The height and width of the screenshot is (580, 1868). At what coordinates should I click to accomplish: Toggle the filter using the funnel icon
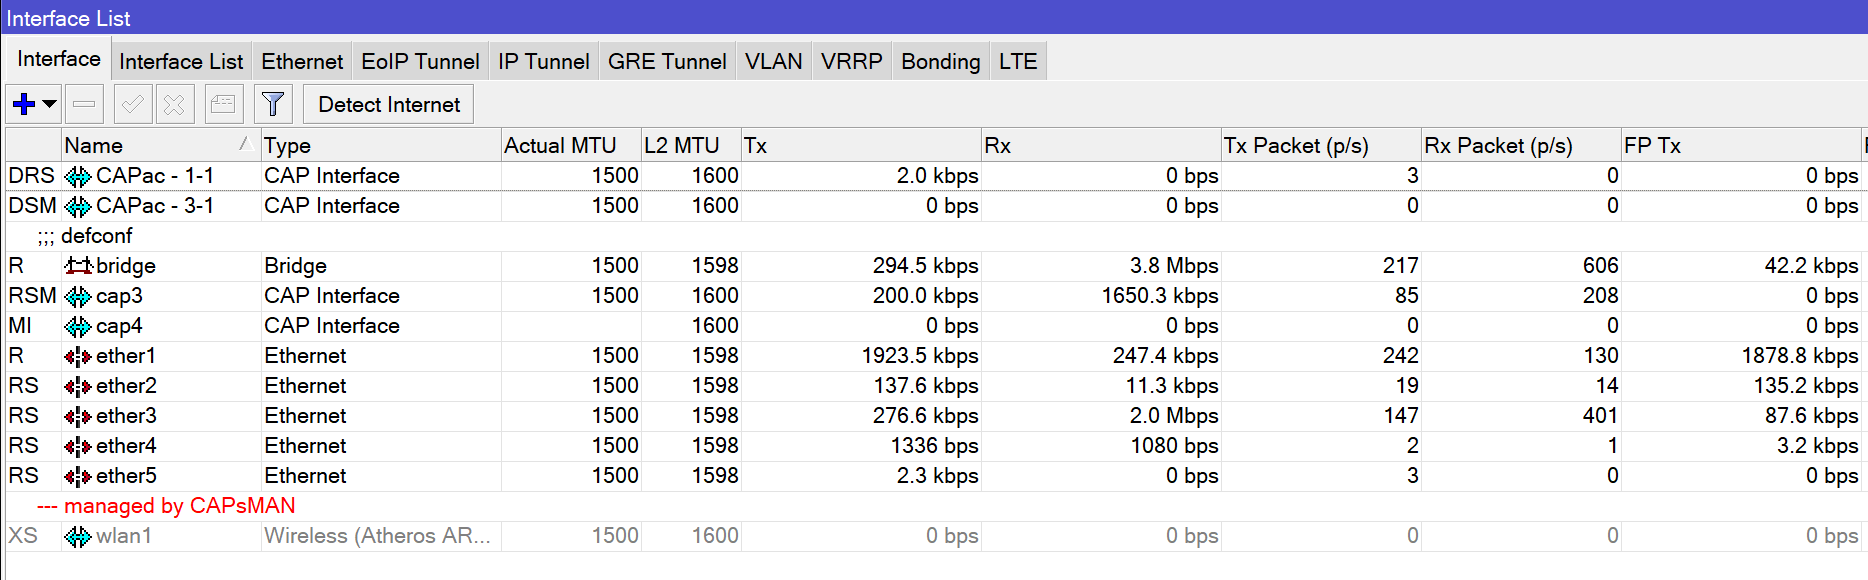click(273, 103)
